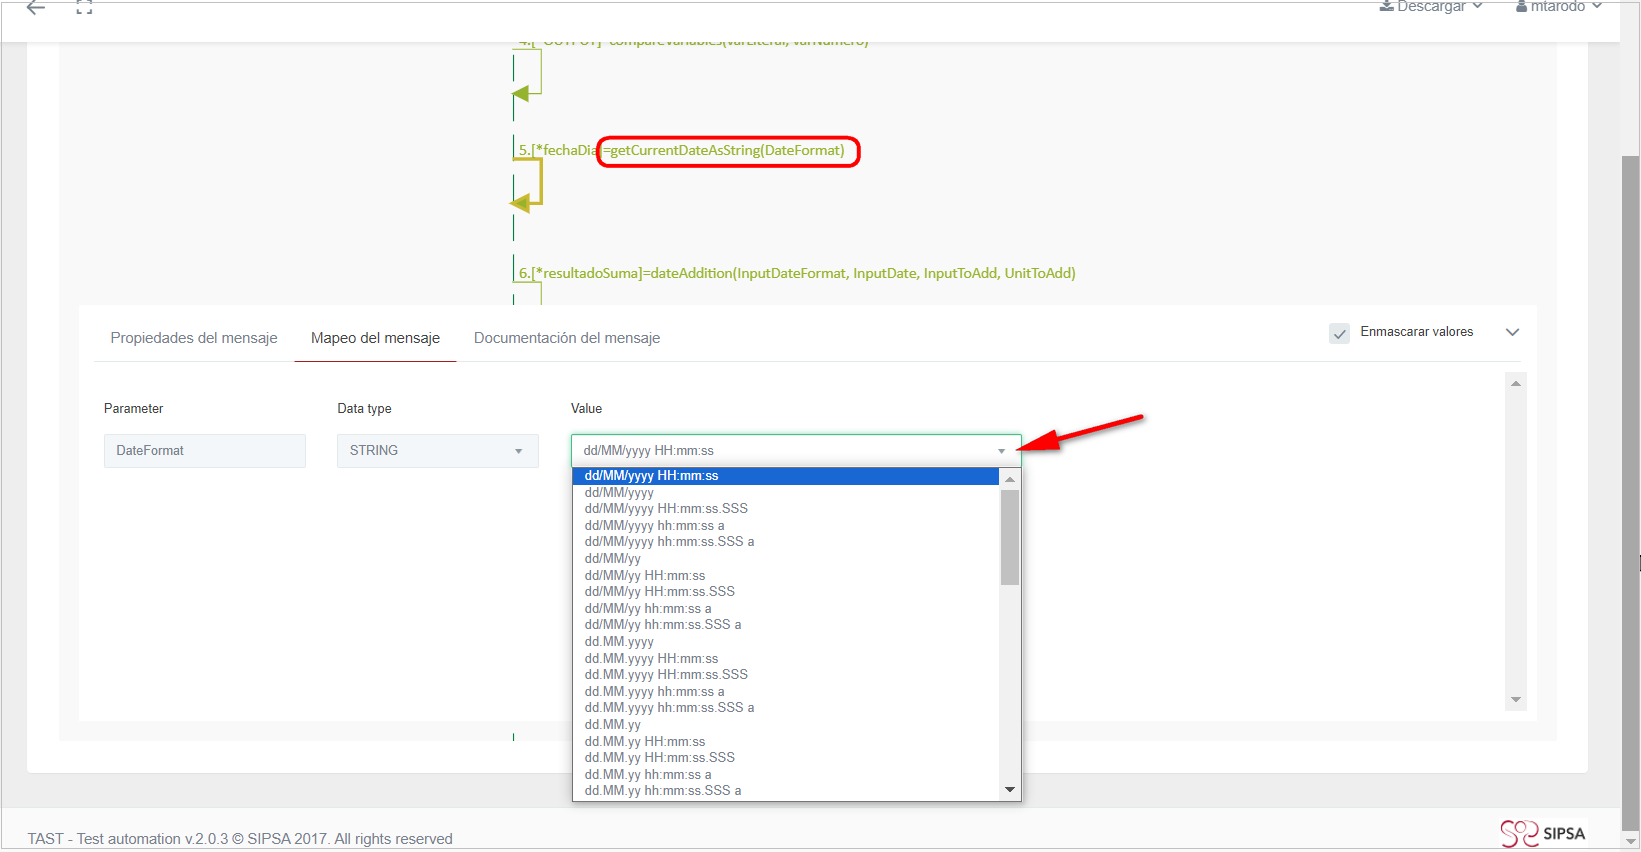Click the green return arrow under message 4

tap(522, 94)
